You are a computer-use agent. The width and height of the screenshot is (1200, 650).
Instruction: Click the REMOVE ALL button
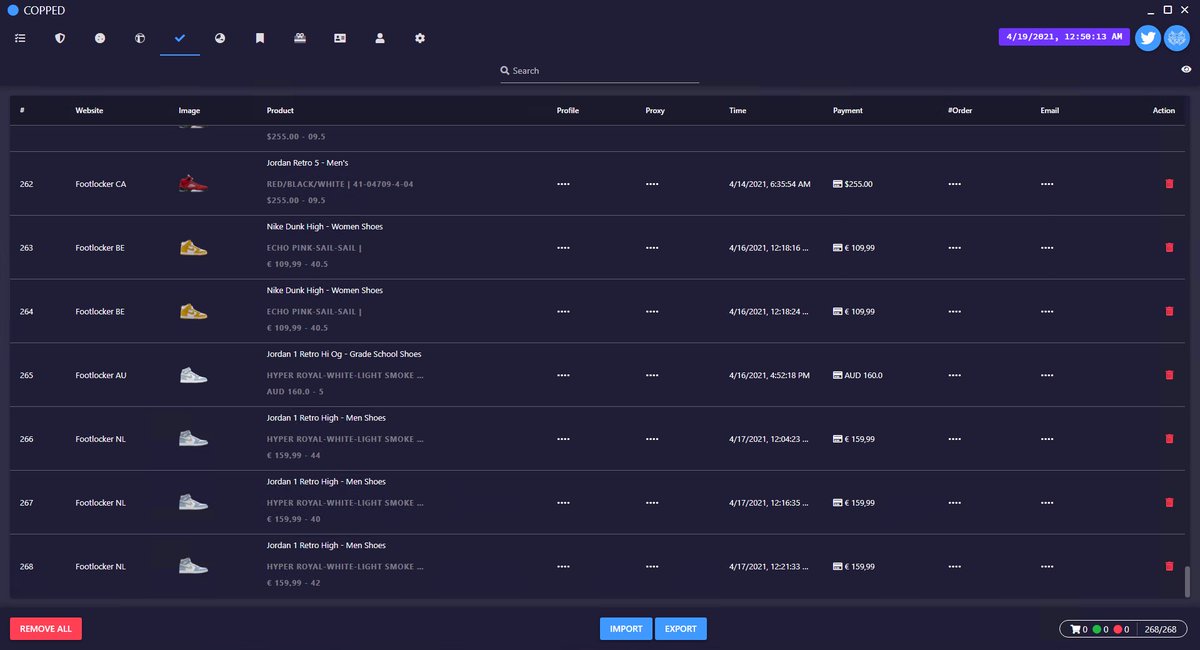click(46, 629)
